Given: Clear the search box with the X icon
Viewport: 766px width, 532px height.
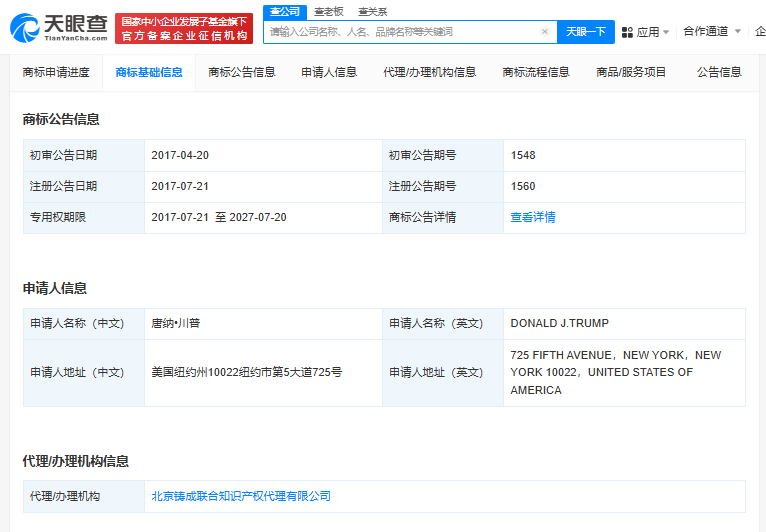Looking at the screenshot, I should [545, 32].
